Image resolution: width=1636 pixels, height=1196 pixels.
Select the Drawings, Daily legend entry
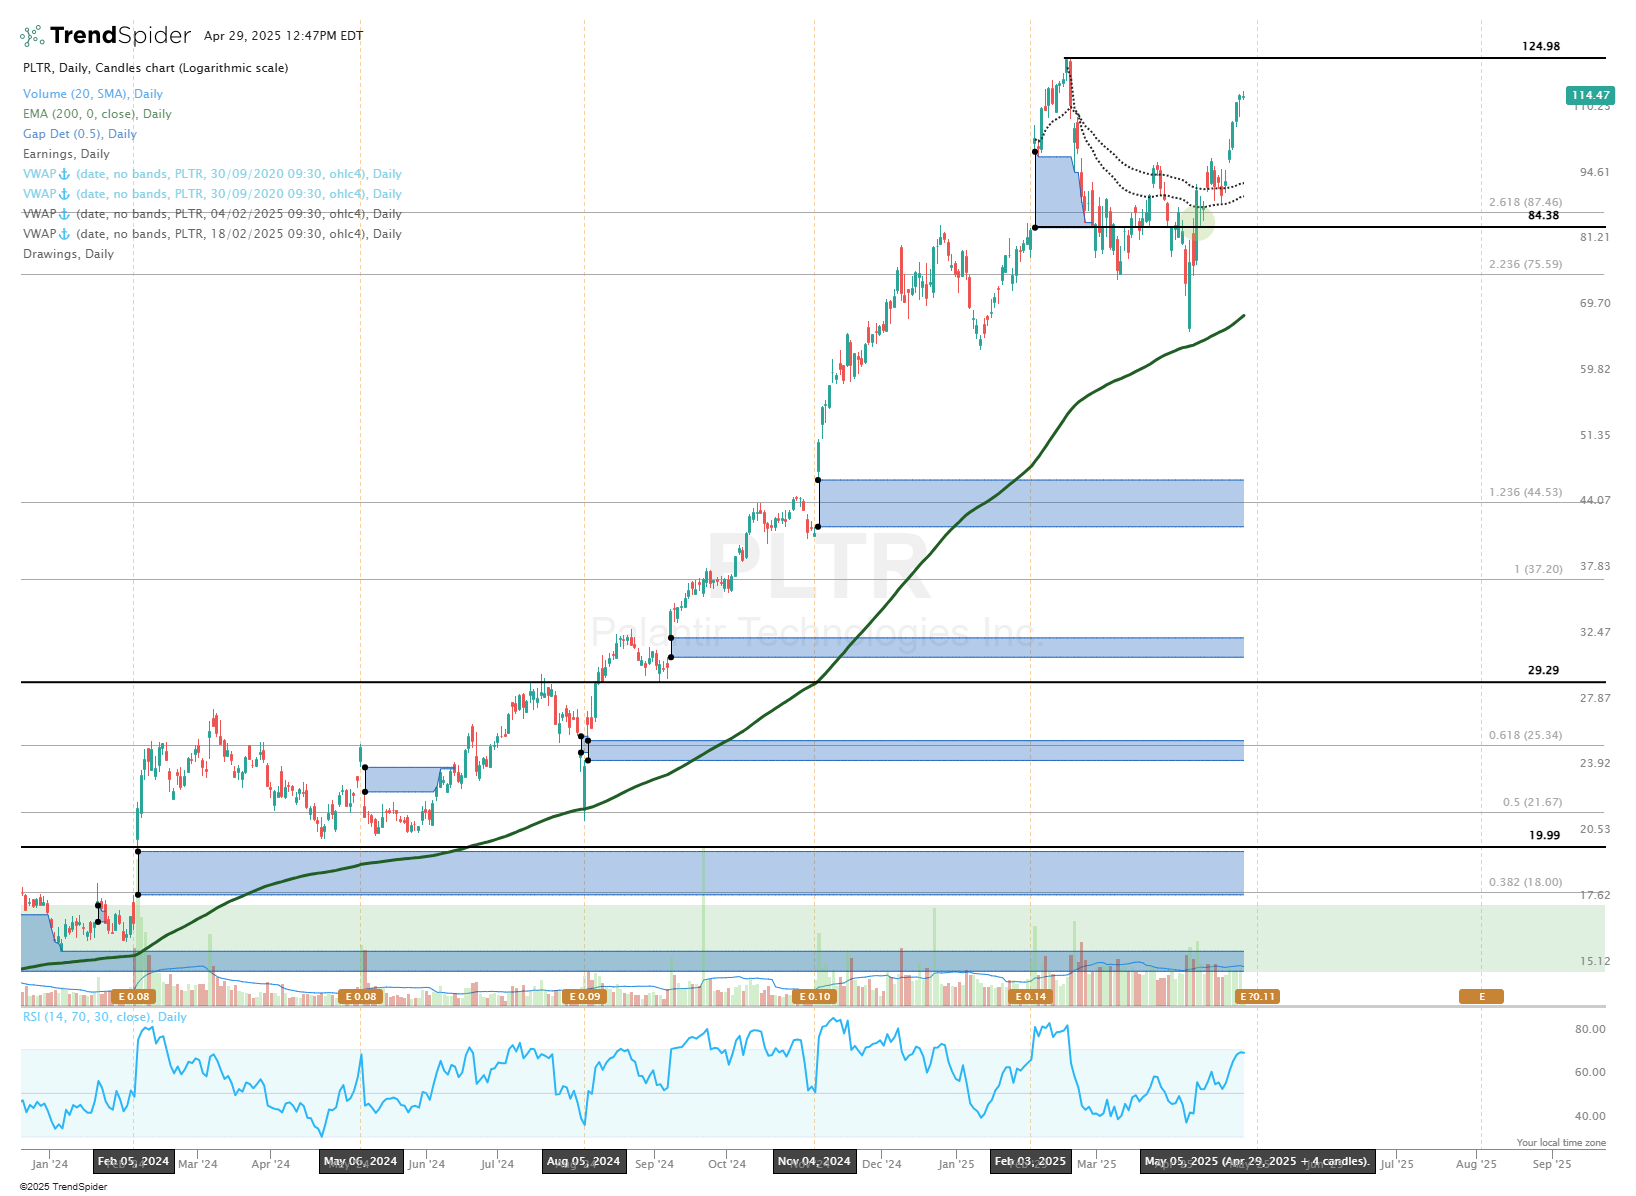coord(68,254)
